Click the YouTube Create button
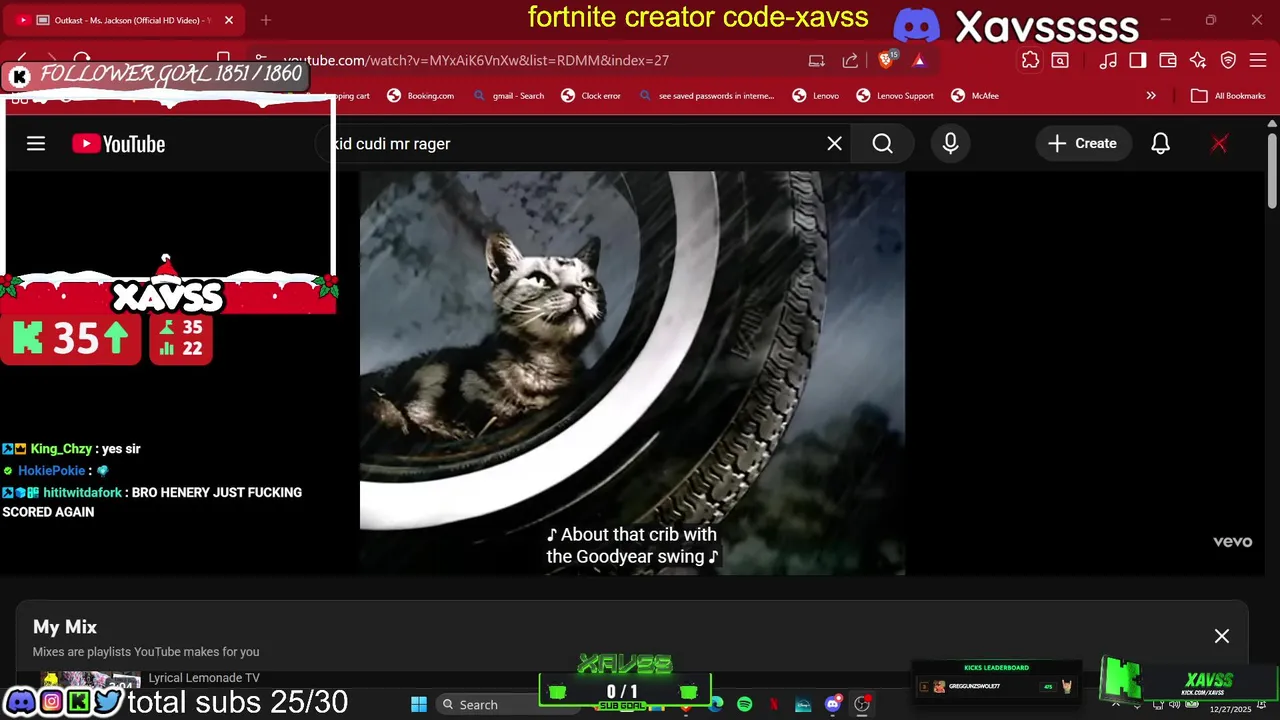The image size is (1280, 720). 1082,144
